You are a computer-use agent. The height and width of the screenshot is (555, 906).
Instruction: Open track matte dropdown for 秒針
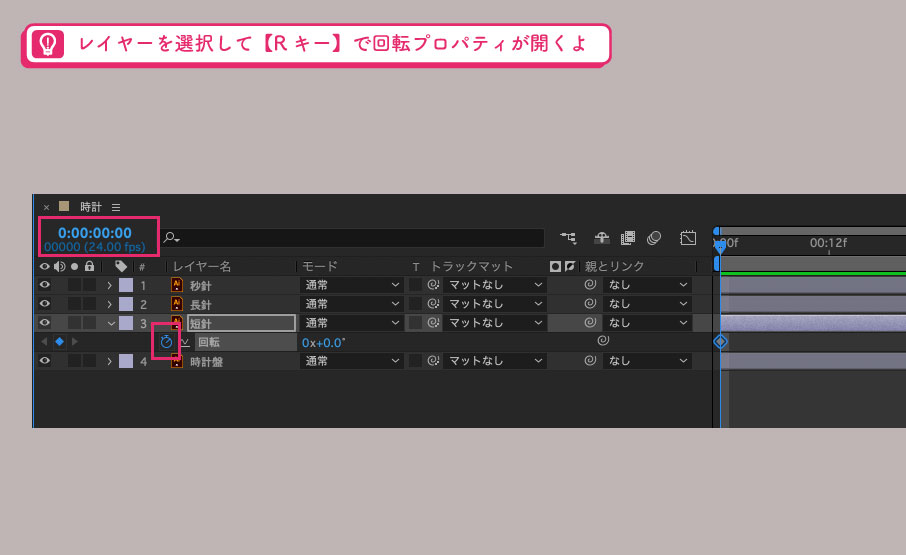pos(495,285)
